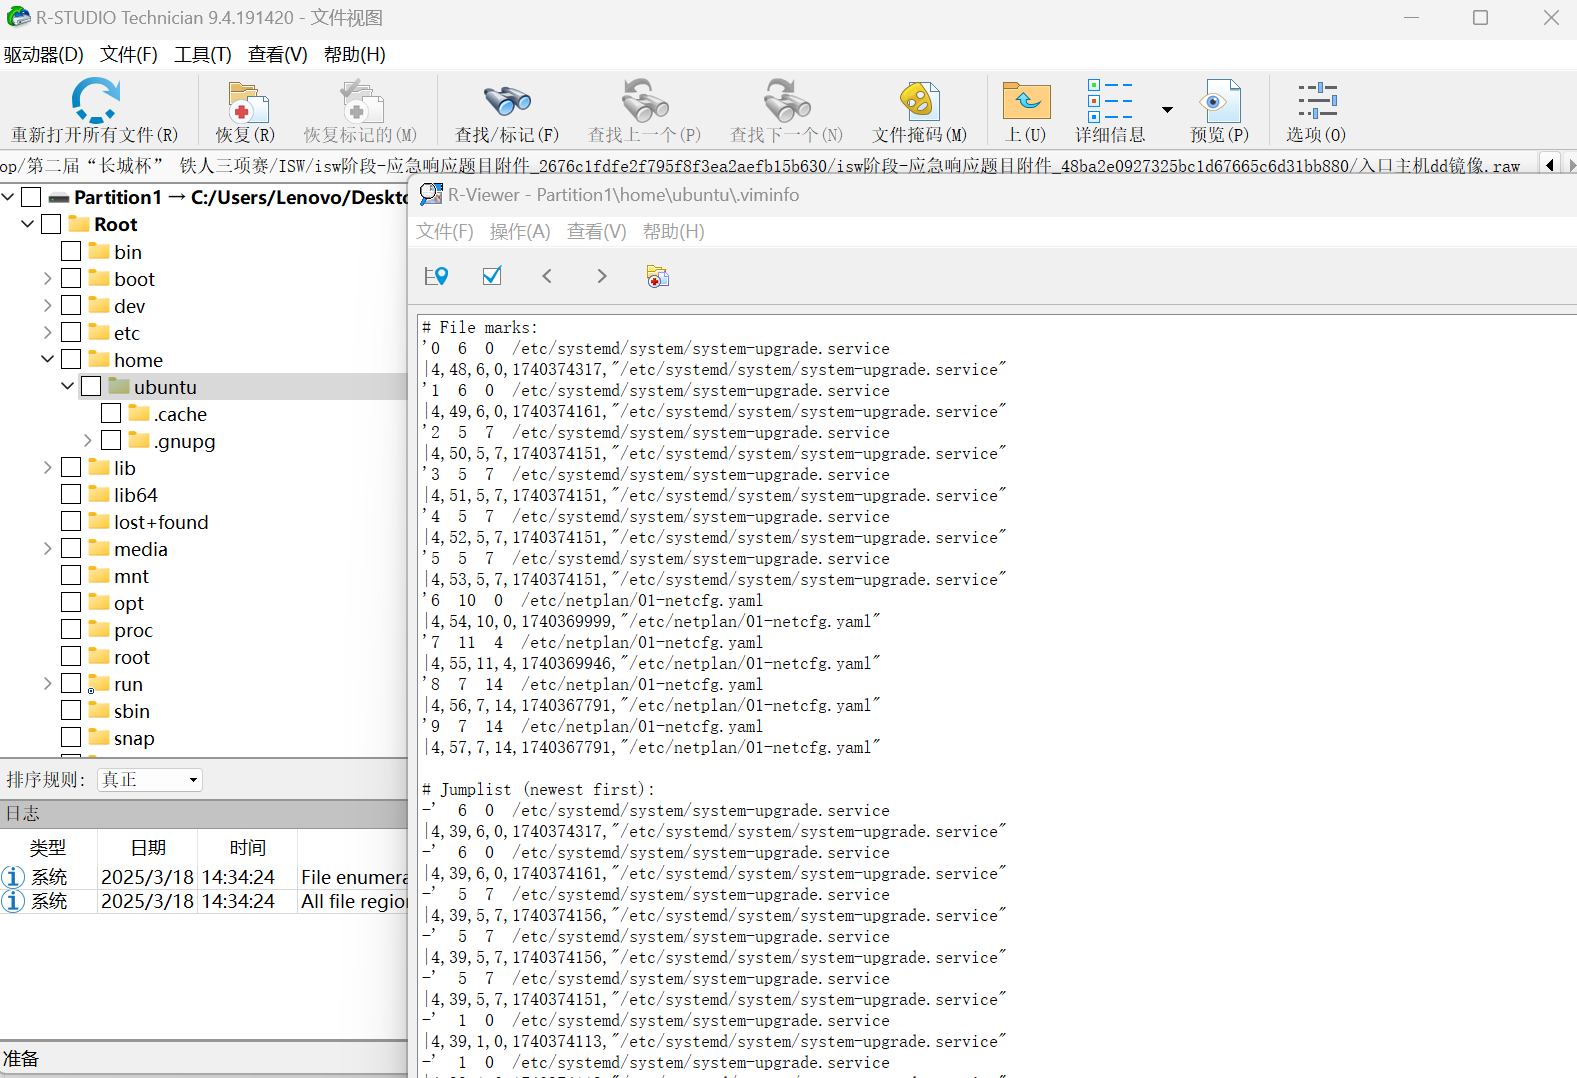Click the R-Viewer recover file icon

tap(657, 276)
